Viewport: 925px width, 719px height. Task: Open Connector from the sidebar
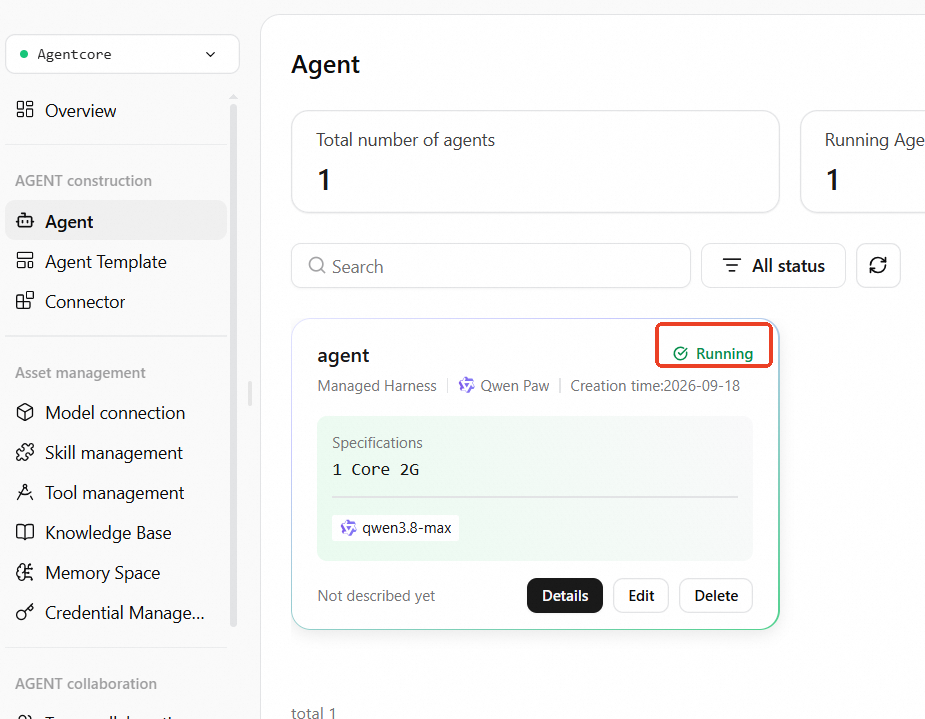(x=116, y=301)
